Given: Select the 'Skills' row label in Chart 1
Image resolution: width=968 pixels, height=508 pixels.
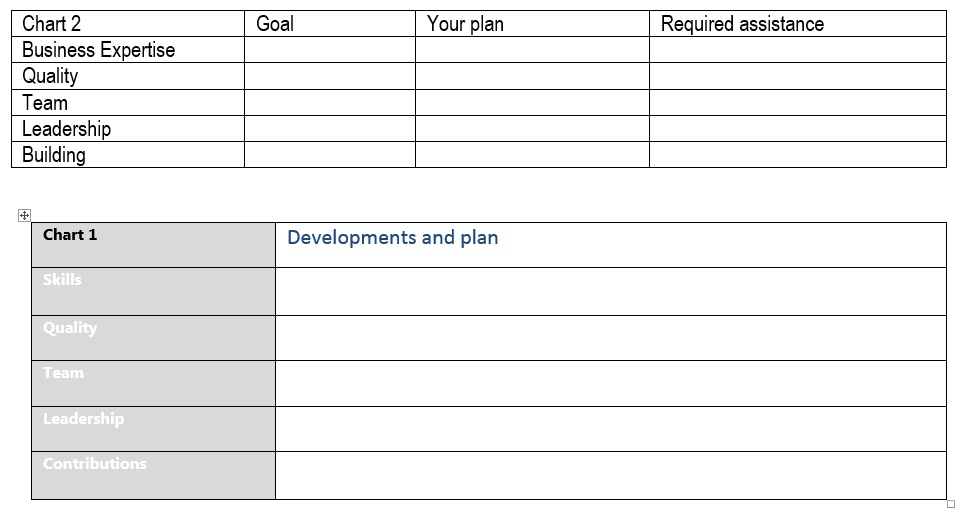Looking at the screenshot, I should point(62,280).
